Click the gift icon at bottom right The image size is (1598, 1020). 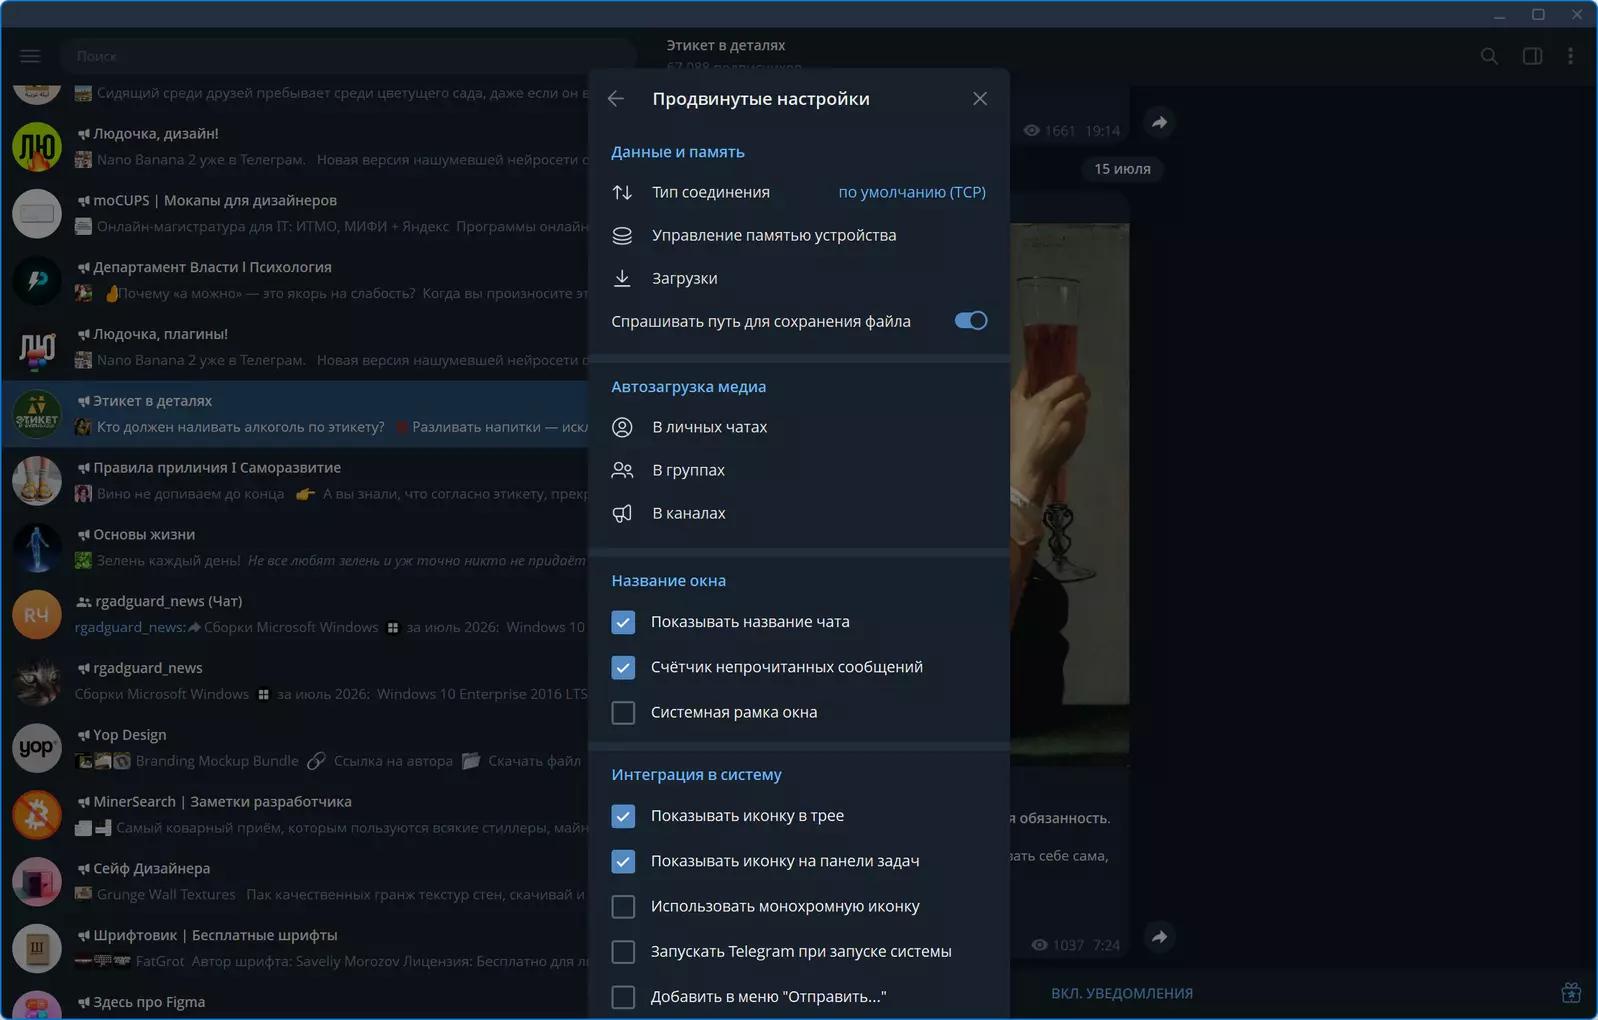coord(1571,993)
